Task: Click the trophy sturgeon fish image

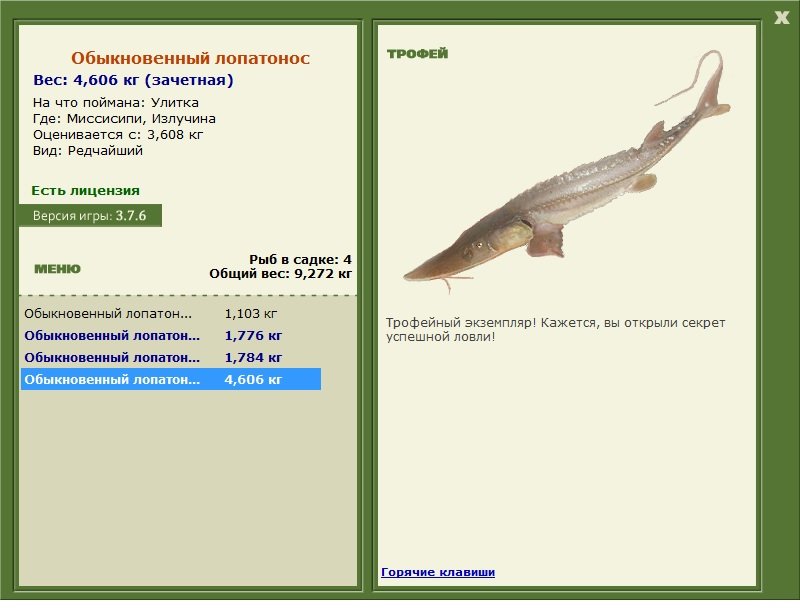Action: point(567,172)
